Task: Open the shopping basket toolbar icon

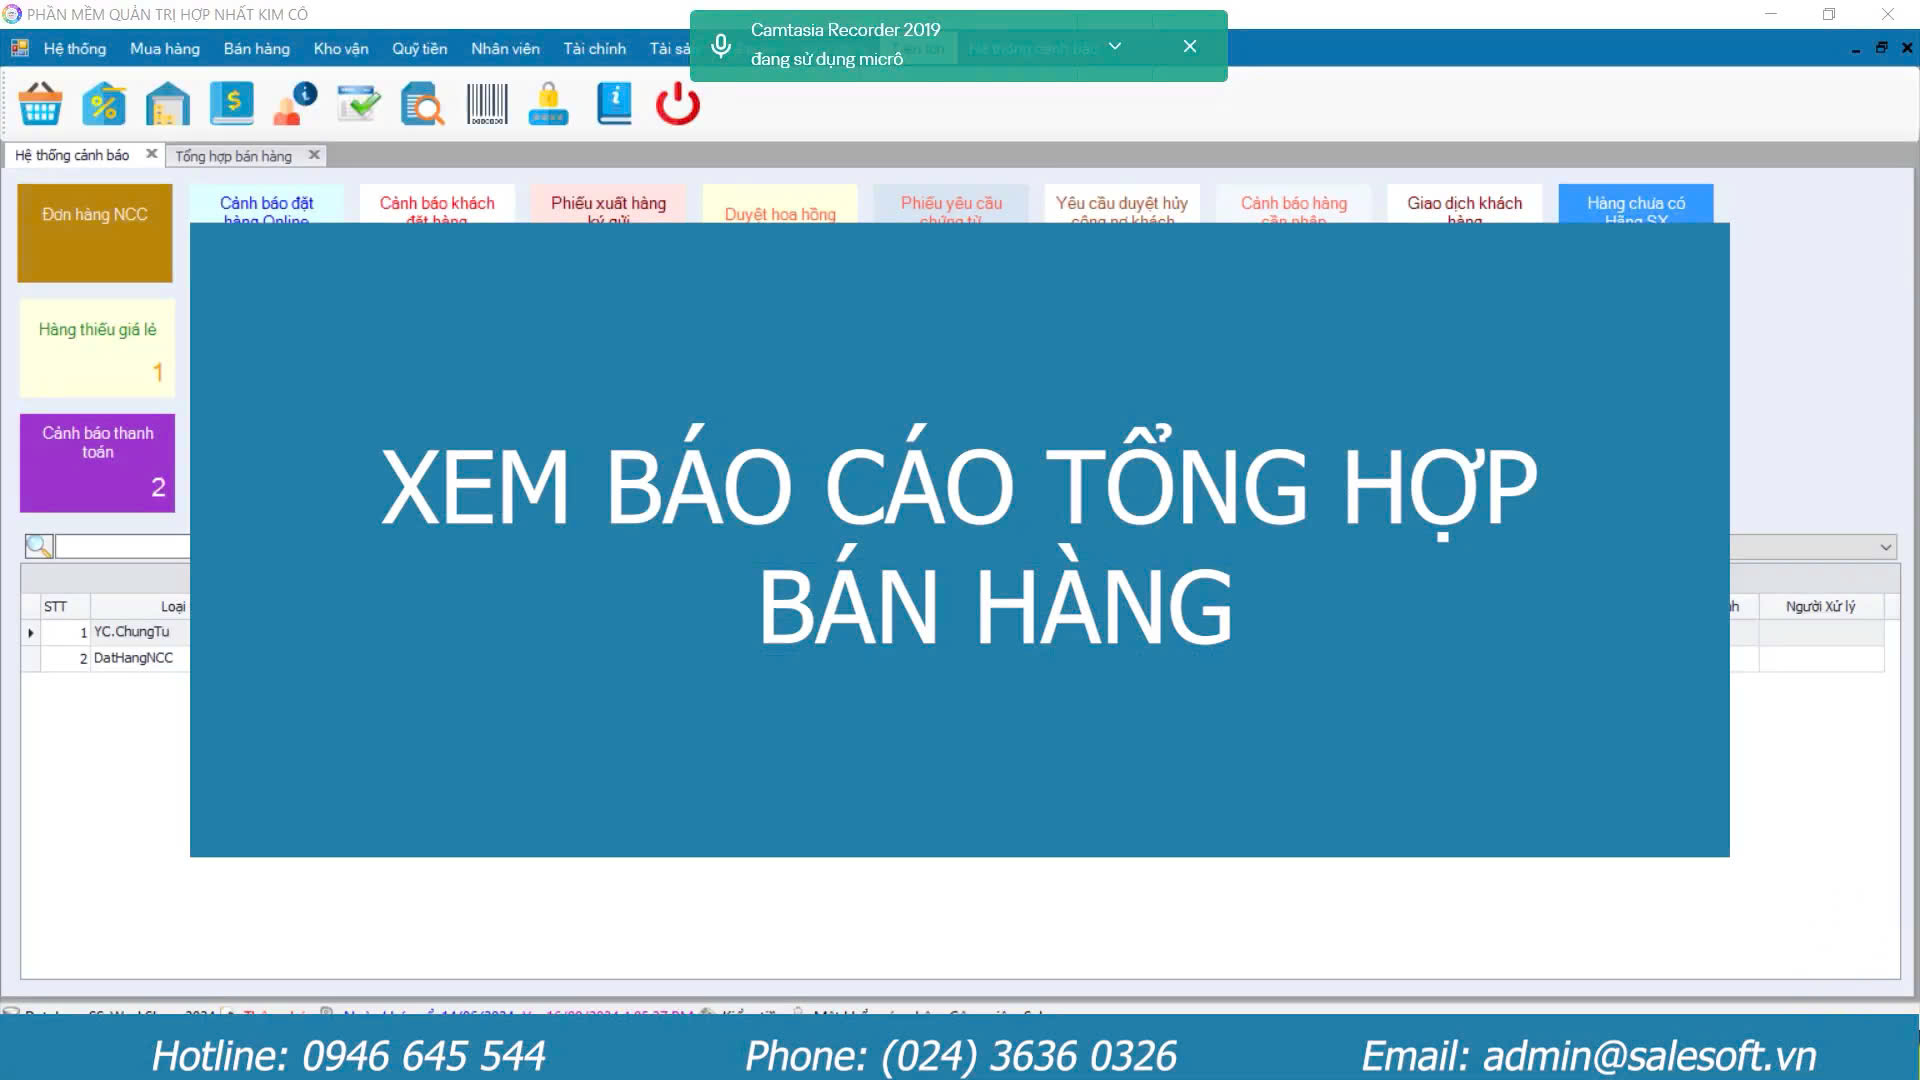Action: tap(40, 104)
